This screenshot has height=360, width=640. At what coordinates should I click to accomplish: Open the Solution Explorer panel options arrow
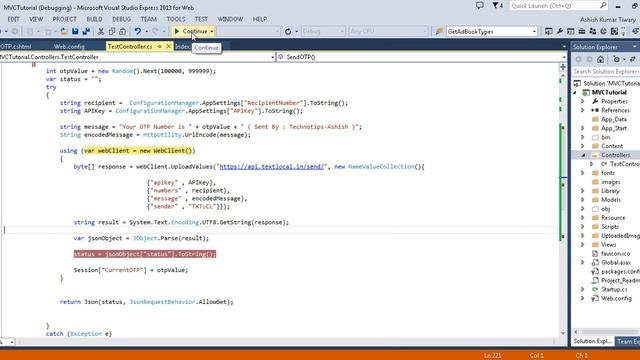635,47
